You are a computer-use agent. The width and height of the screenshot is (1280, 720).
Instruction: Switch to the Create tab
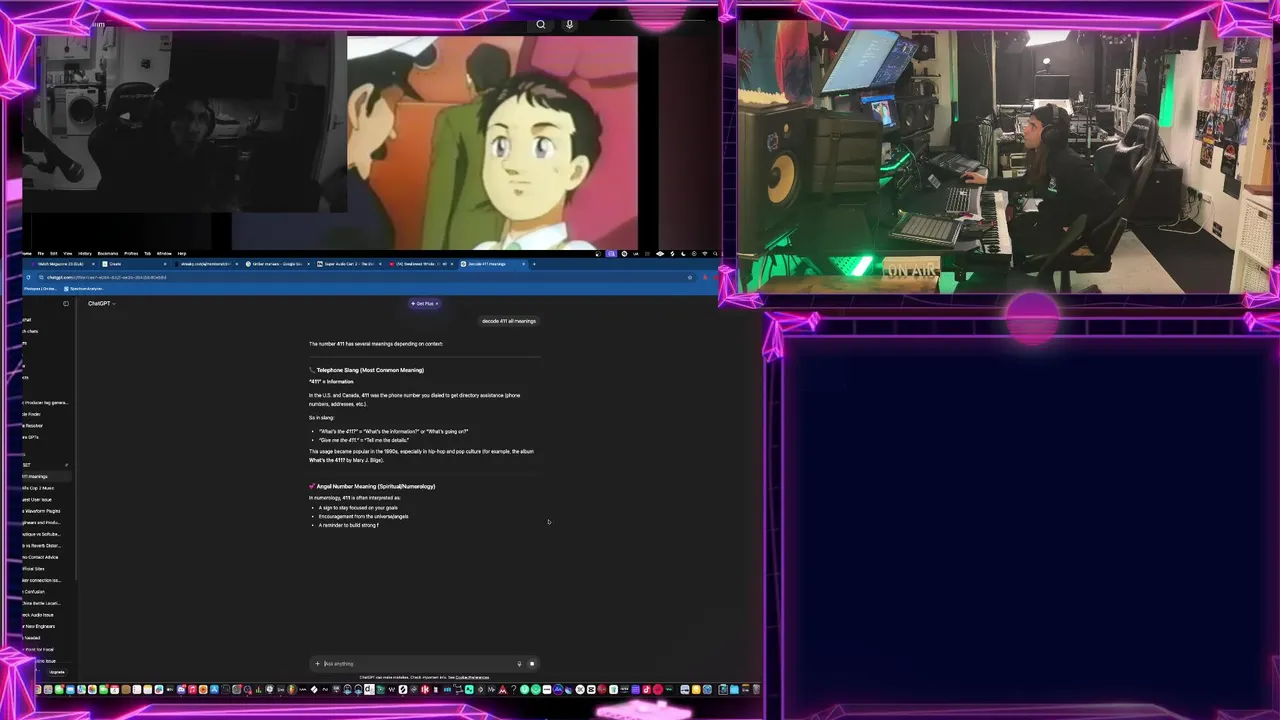point(135,264)
